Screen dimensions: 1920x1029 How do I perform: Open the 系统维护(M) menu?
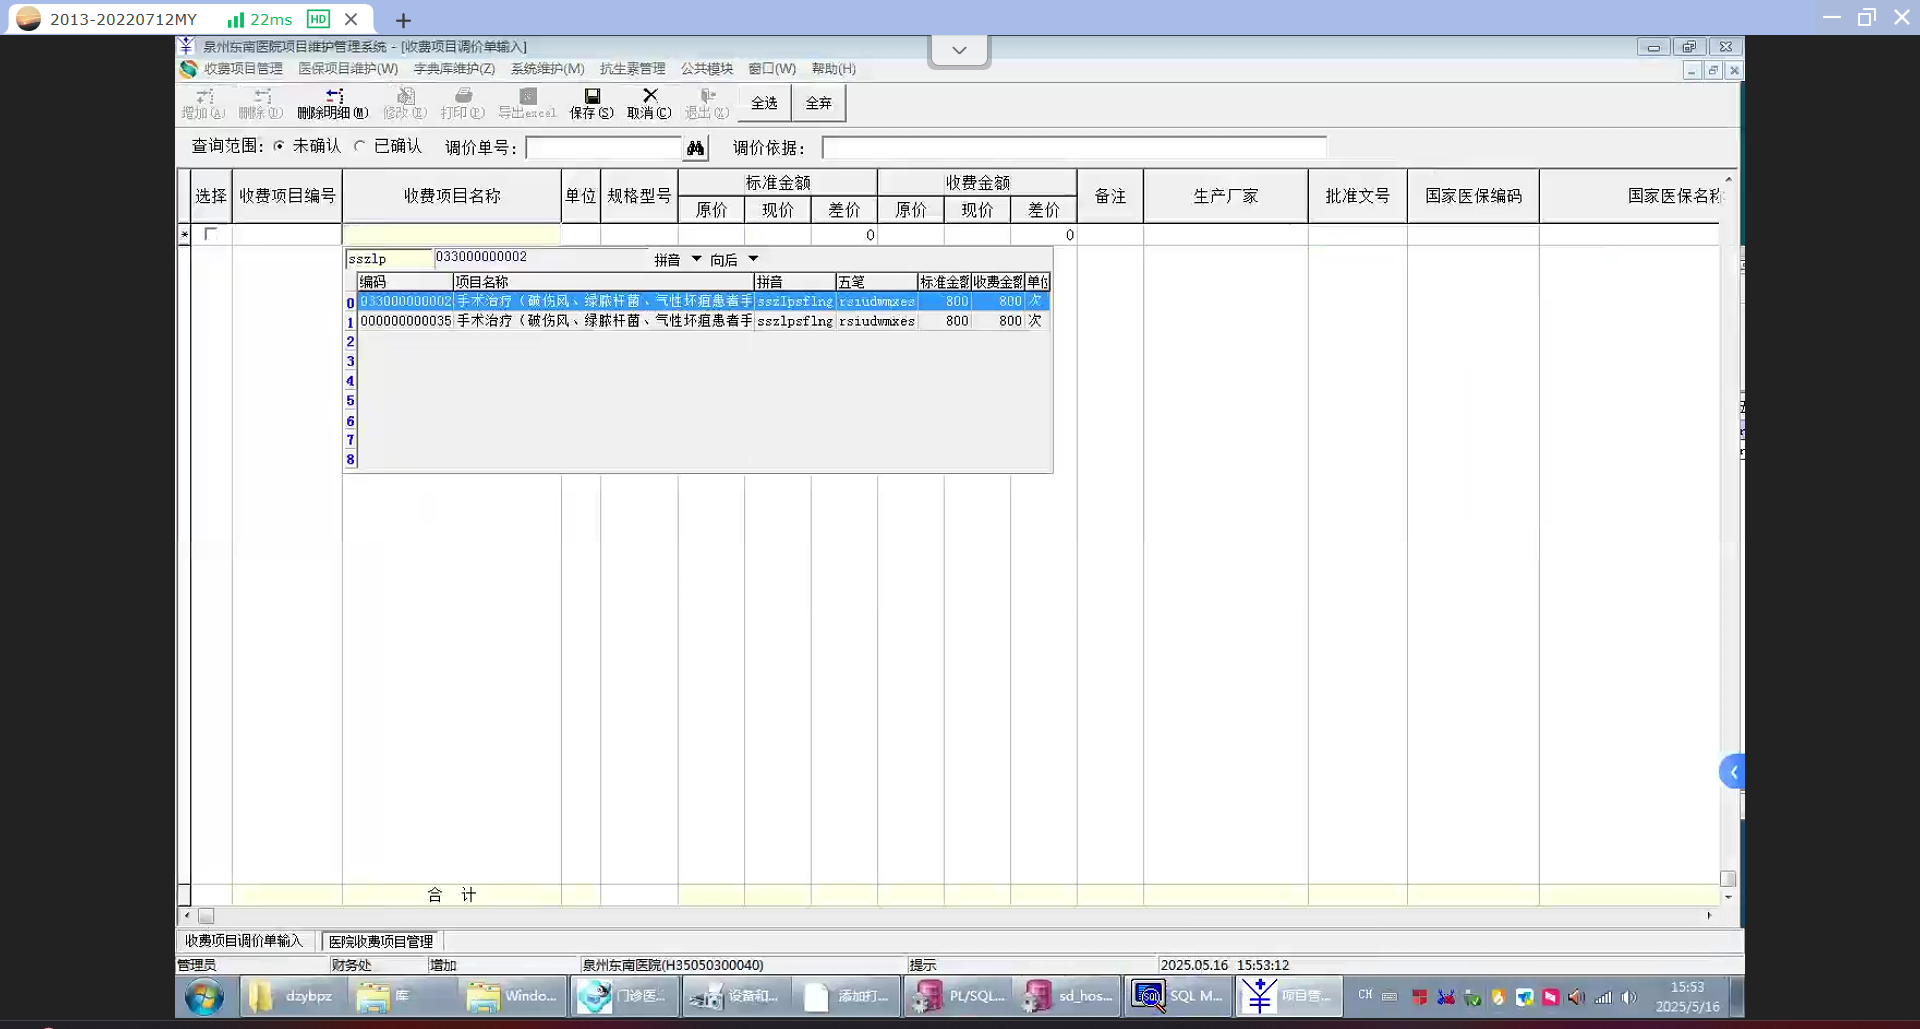547,69
